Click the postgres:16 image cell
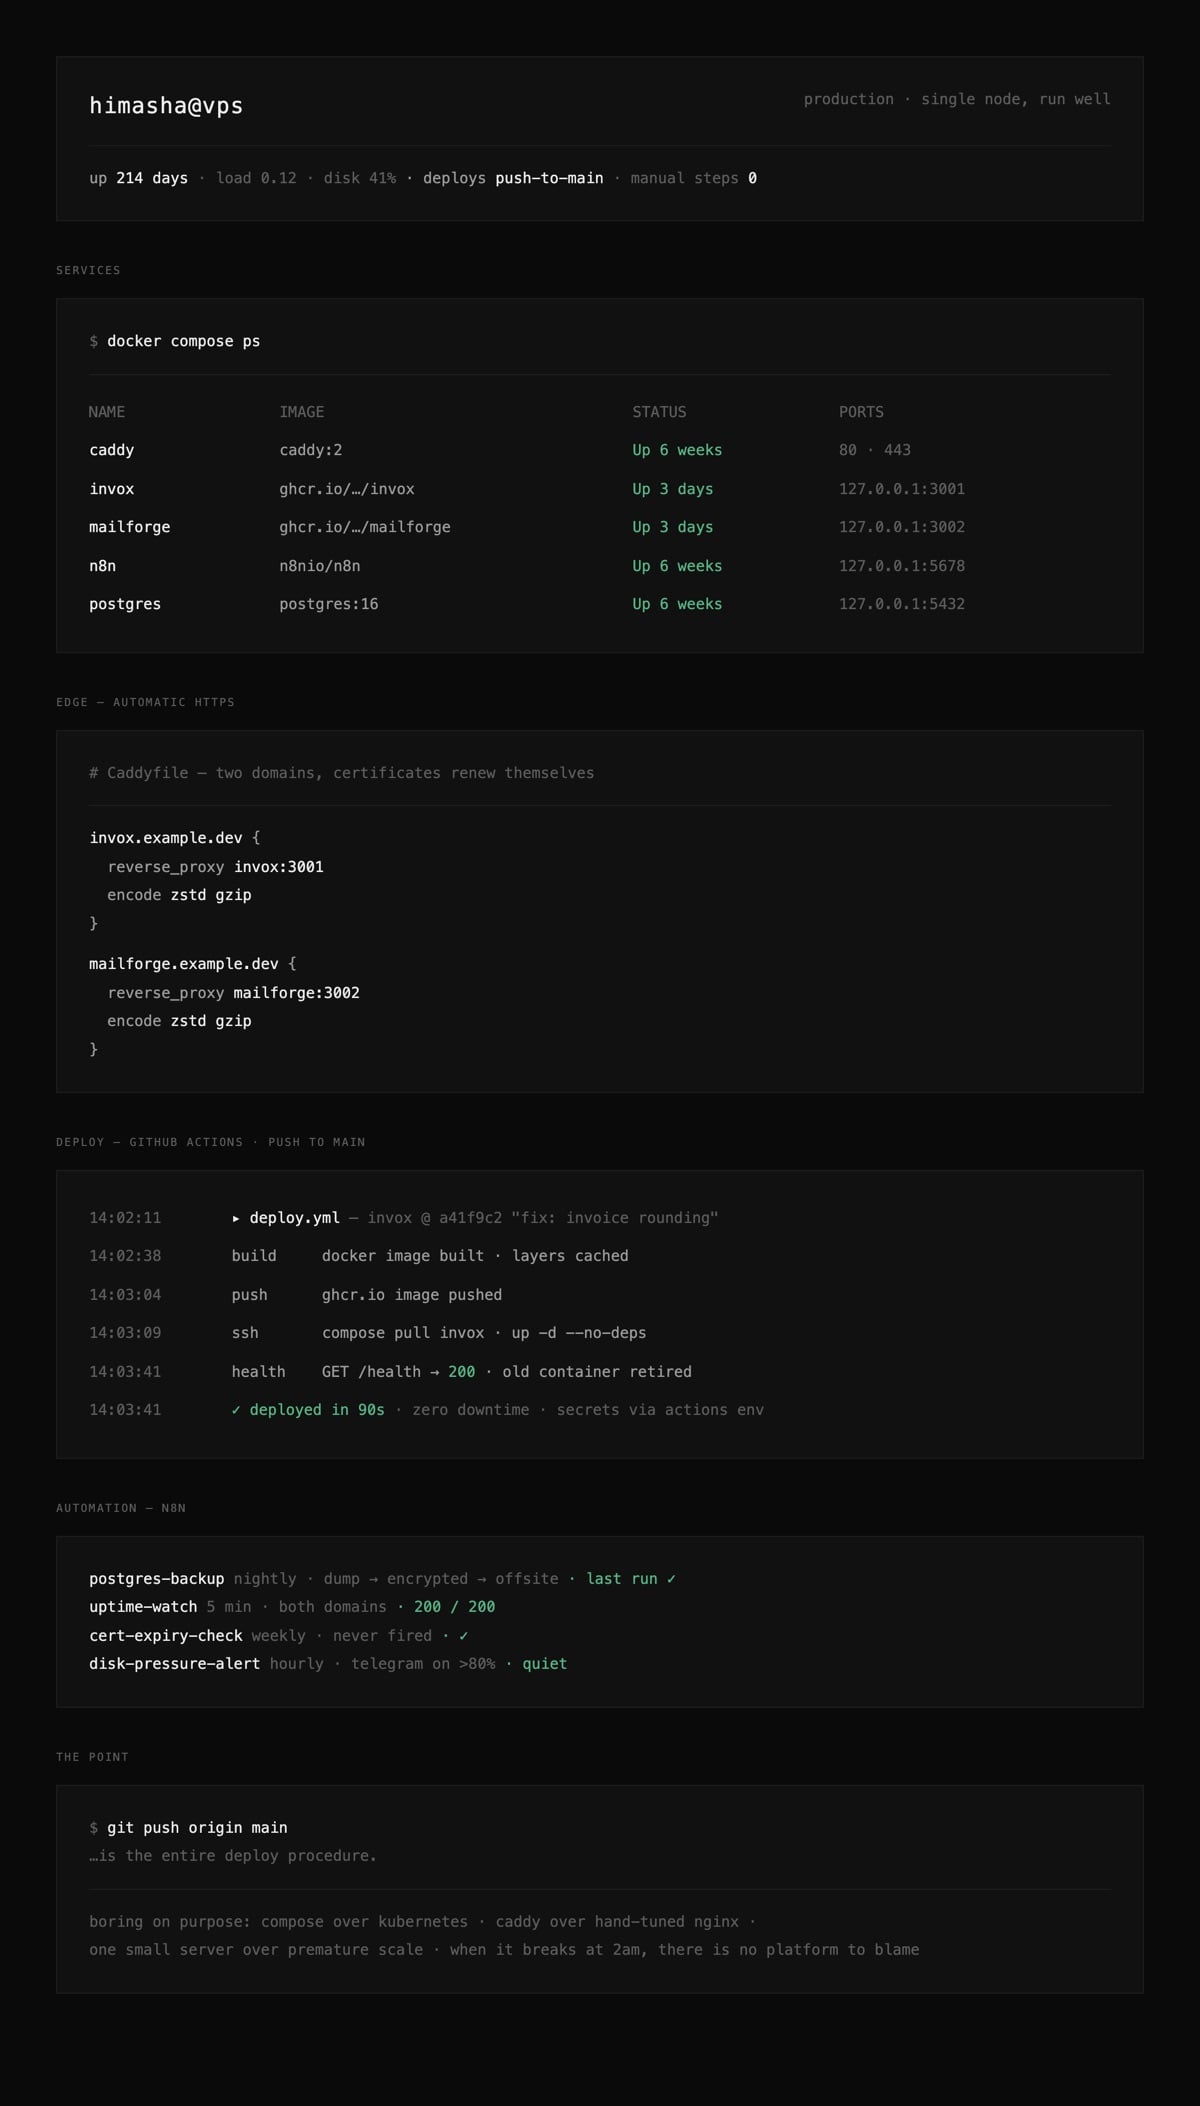This screenshot has width=1200, height=2106. [329, 604]
